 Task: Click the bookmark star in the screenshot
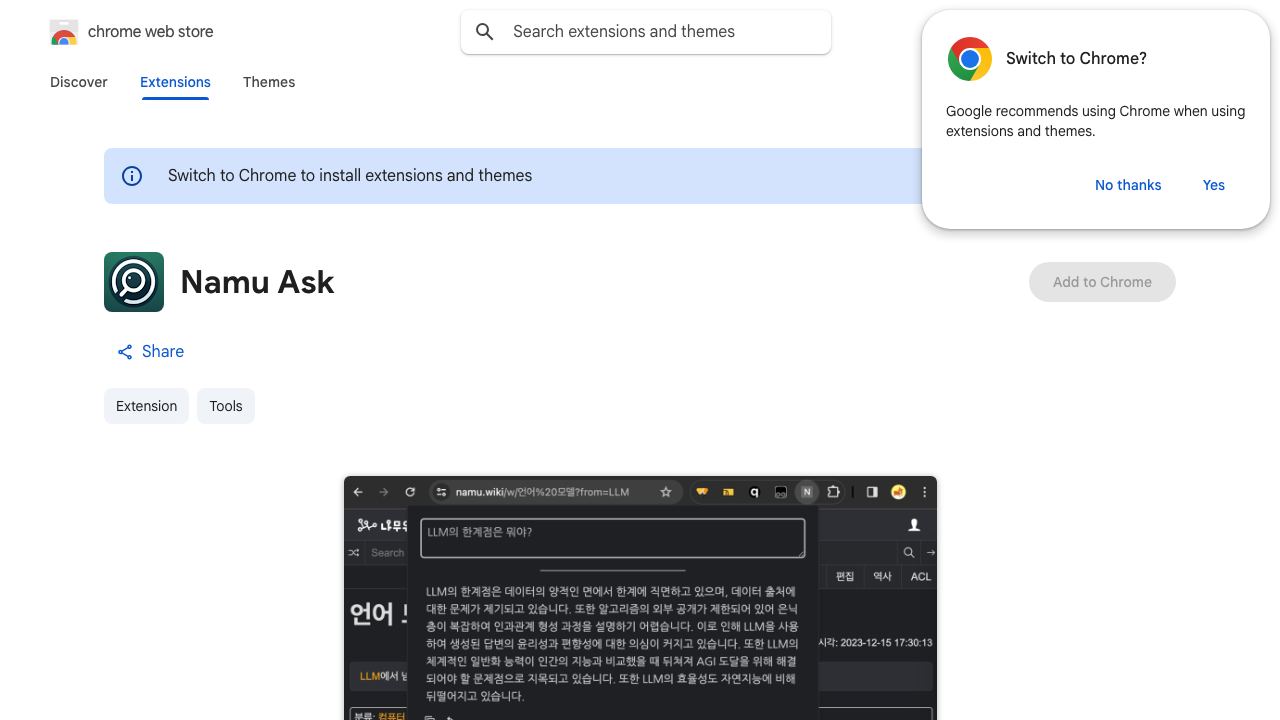coord(666,492)
